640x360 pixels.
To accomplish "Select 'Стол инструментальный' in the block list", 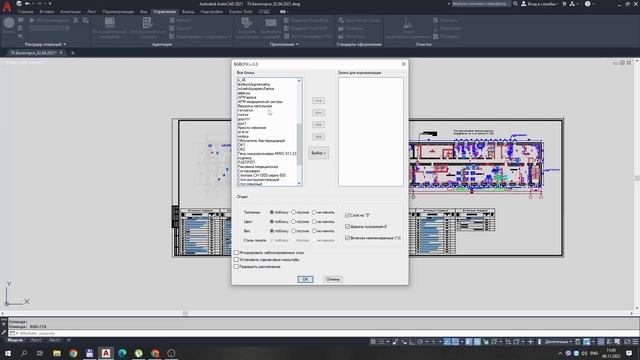I will click(x=259, y=180).
